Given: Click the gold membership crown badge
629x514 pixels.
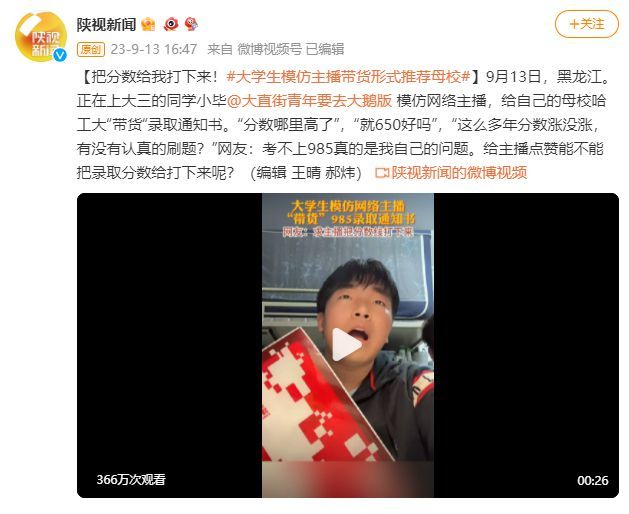Looking at the screenshot, I should 148,24.
